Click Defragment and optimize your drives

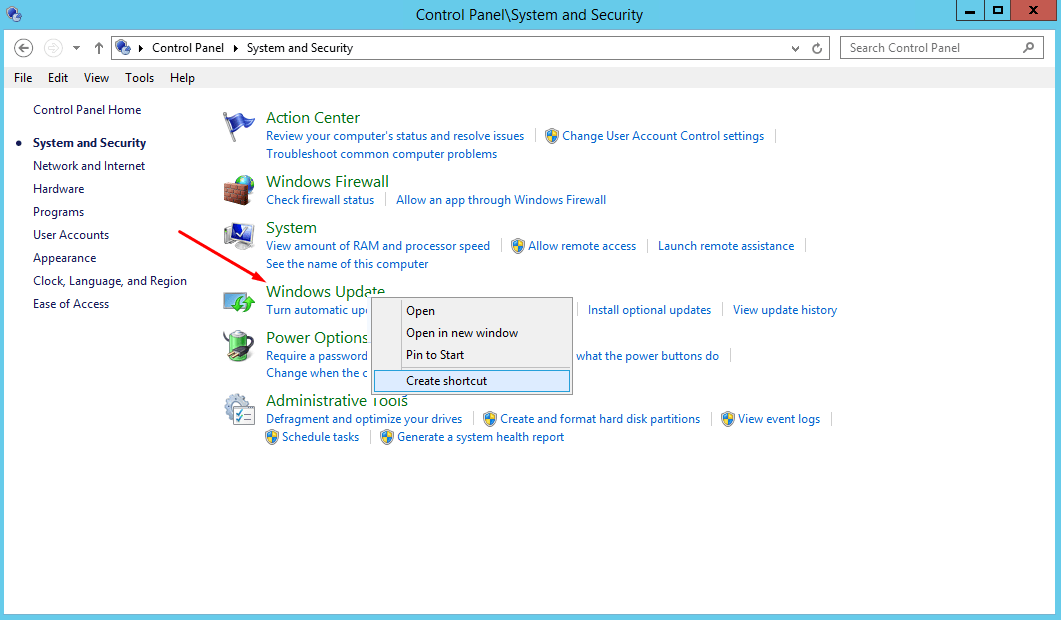click(x=364, y=419)
